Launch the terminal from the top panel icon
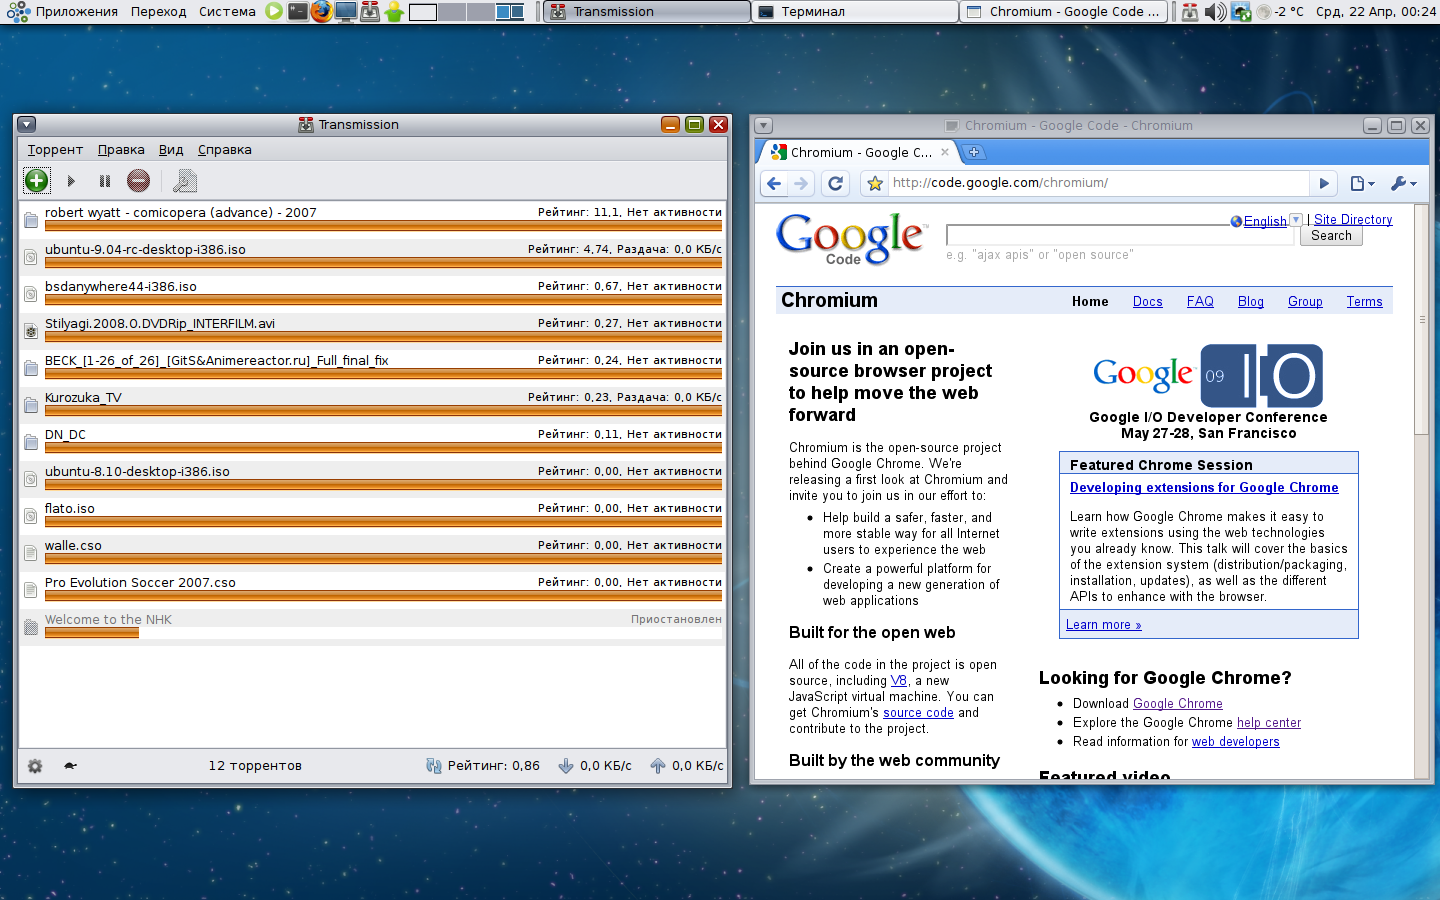 coord(298,12)
